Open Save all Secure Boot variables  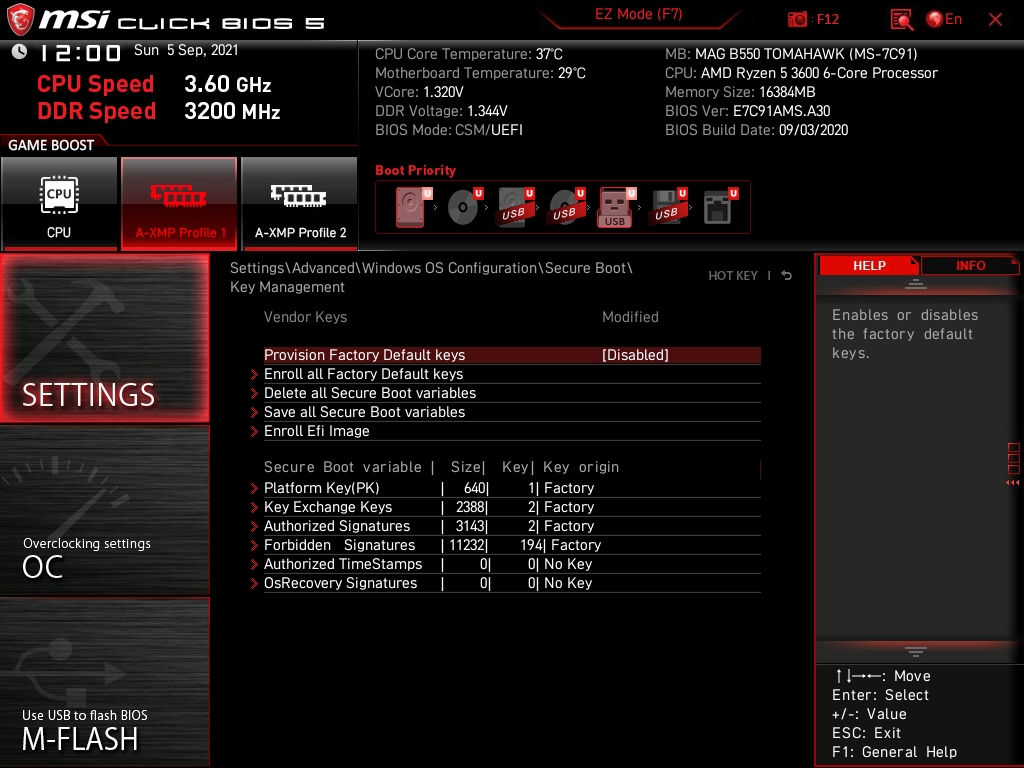pos(512,412)
